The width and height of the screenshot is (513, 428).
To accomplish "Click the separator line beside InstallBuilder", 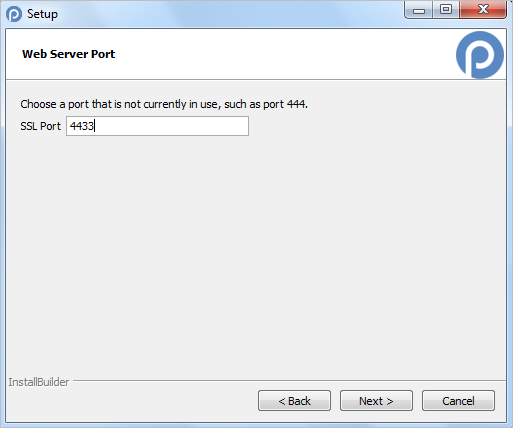I will click(289, 380).
